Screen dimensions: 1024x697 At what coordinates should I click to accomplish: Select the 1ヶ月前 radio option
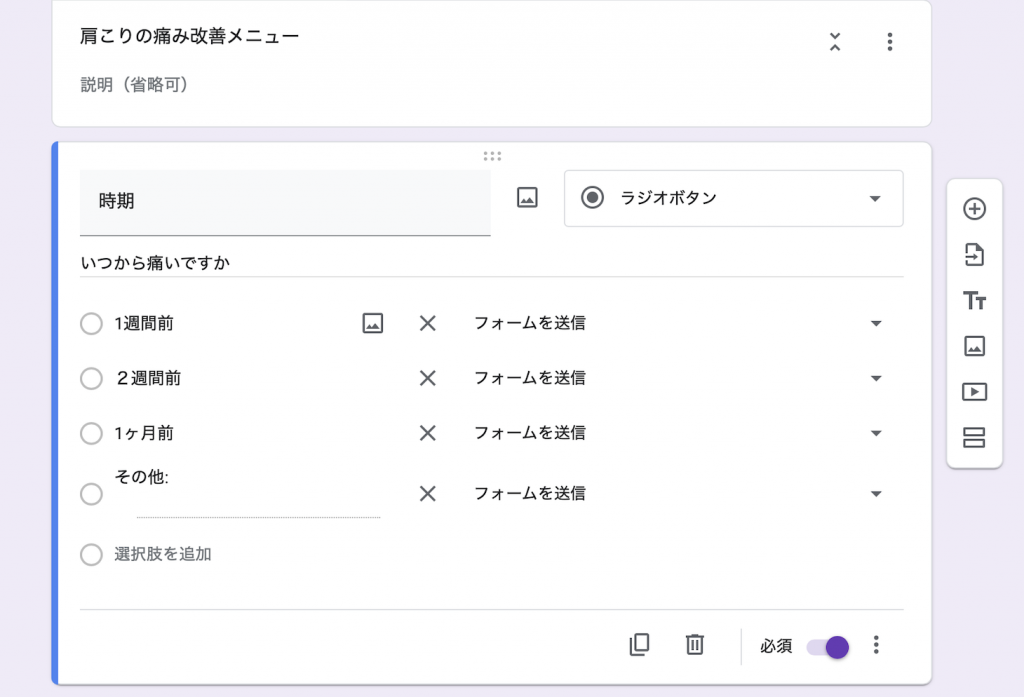click(91, 433)
